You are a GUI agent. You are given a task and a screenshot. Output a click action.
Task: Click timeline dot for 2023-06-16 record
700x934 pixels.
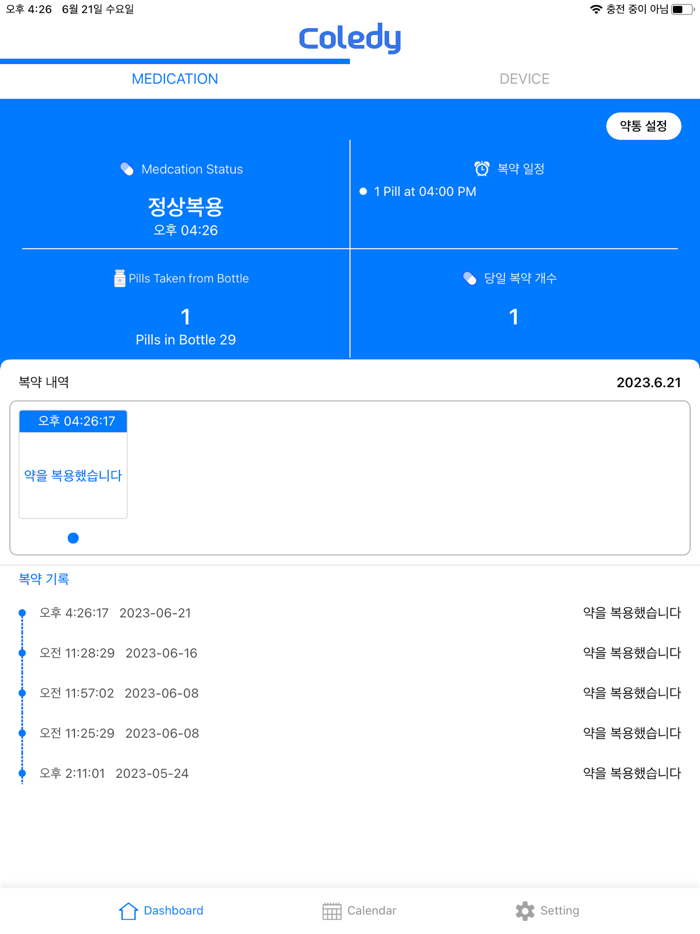pyautogui.click(x=22, y=653)
